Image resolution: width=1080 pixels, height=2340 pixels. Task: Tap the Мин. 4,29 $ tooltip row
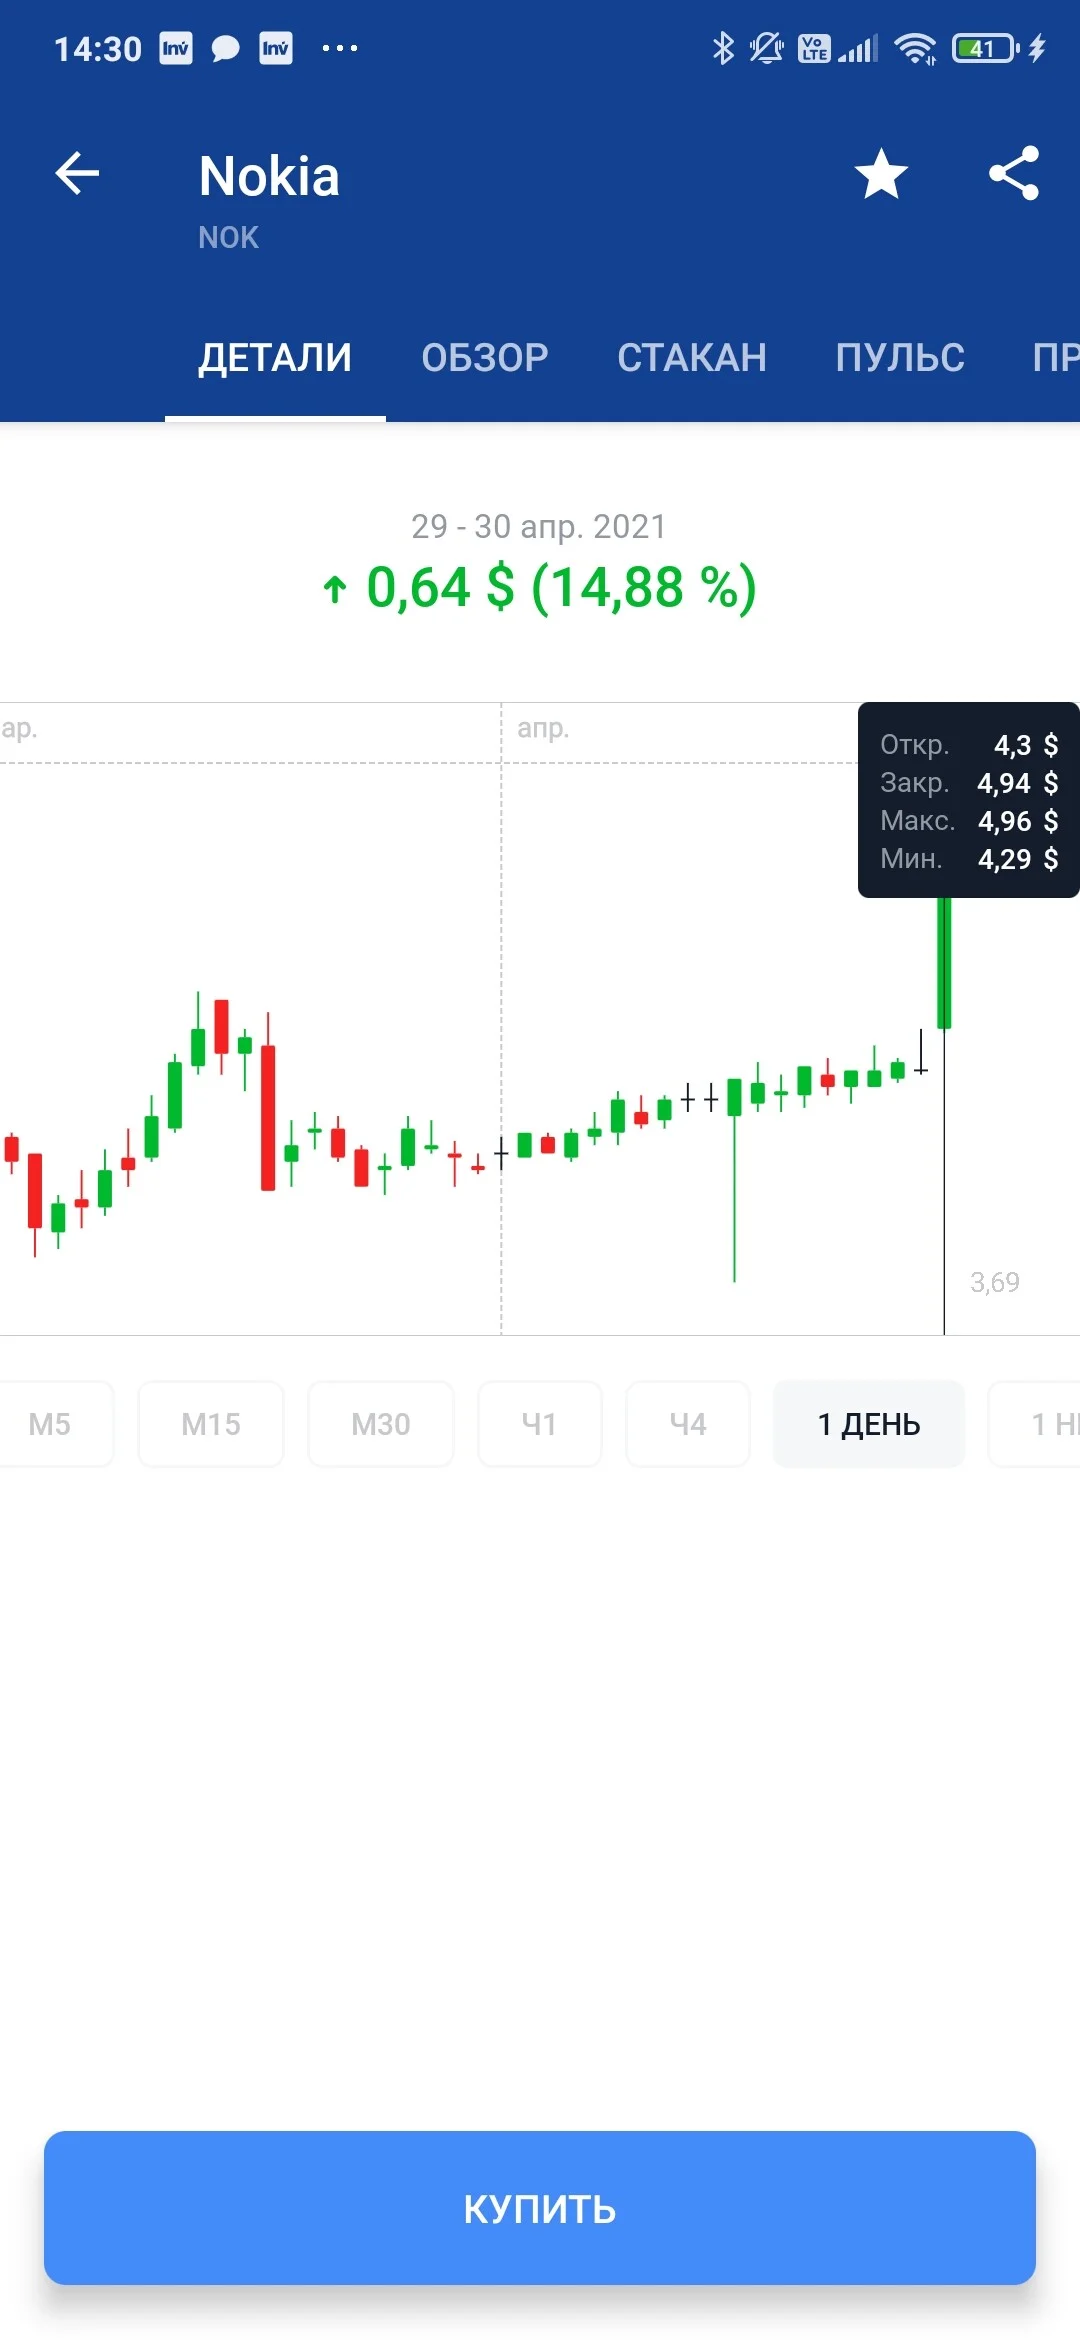[969, 859]
